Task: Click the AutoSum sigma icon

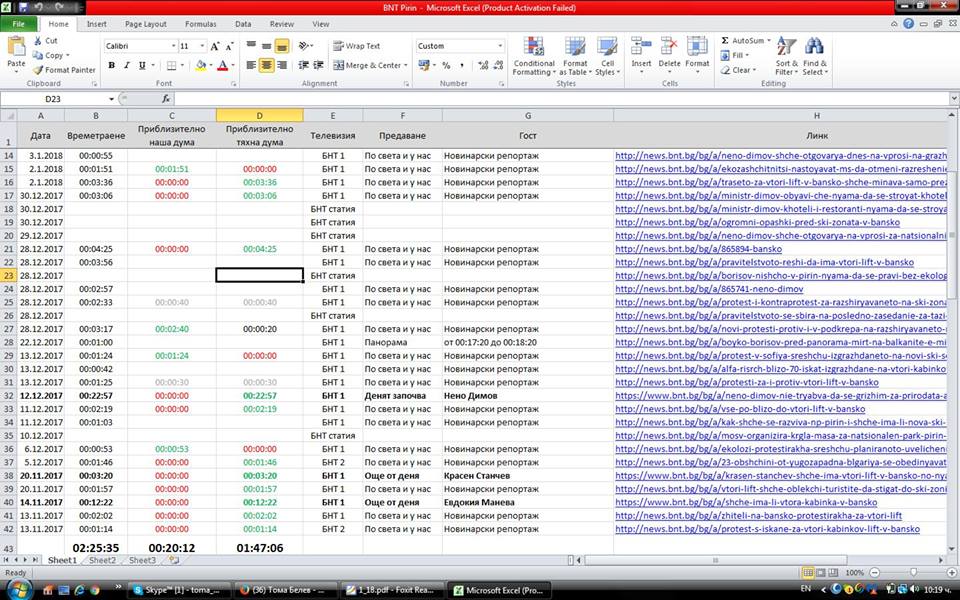Action: (726, 41)
